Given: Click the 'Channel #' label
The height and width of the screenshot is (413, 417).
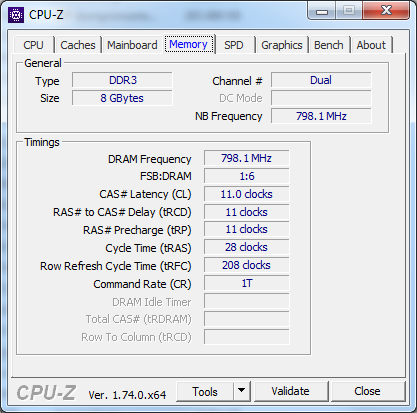Looking at the screenshot, I should [x=237, y=81].
